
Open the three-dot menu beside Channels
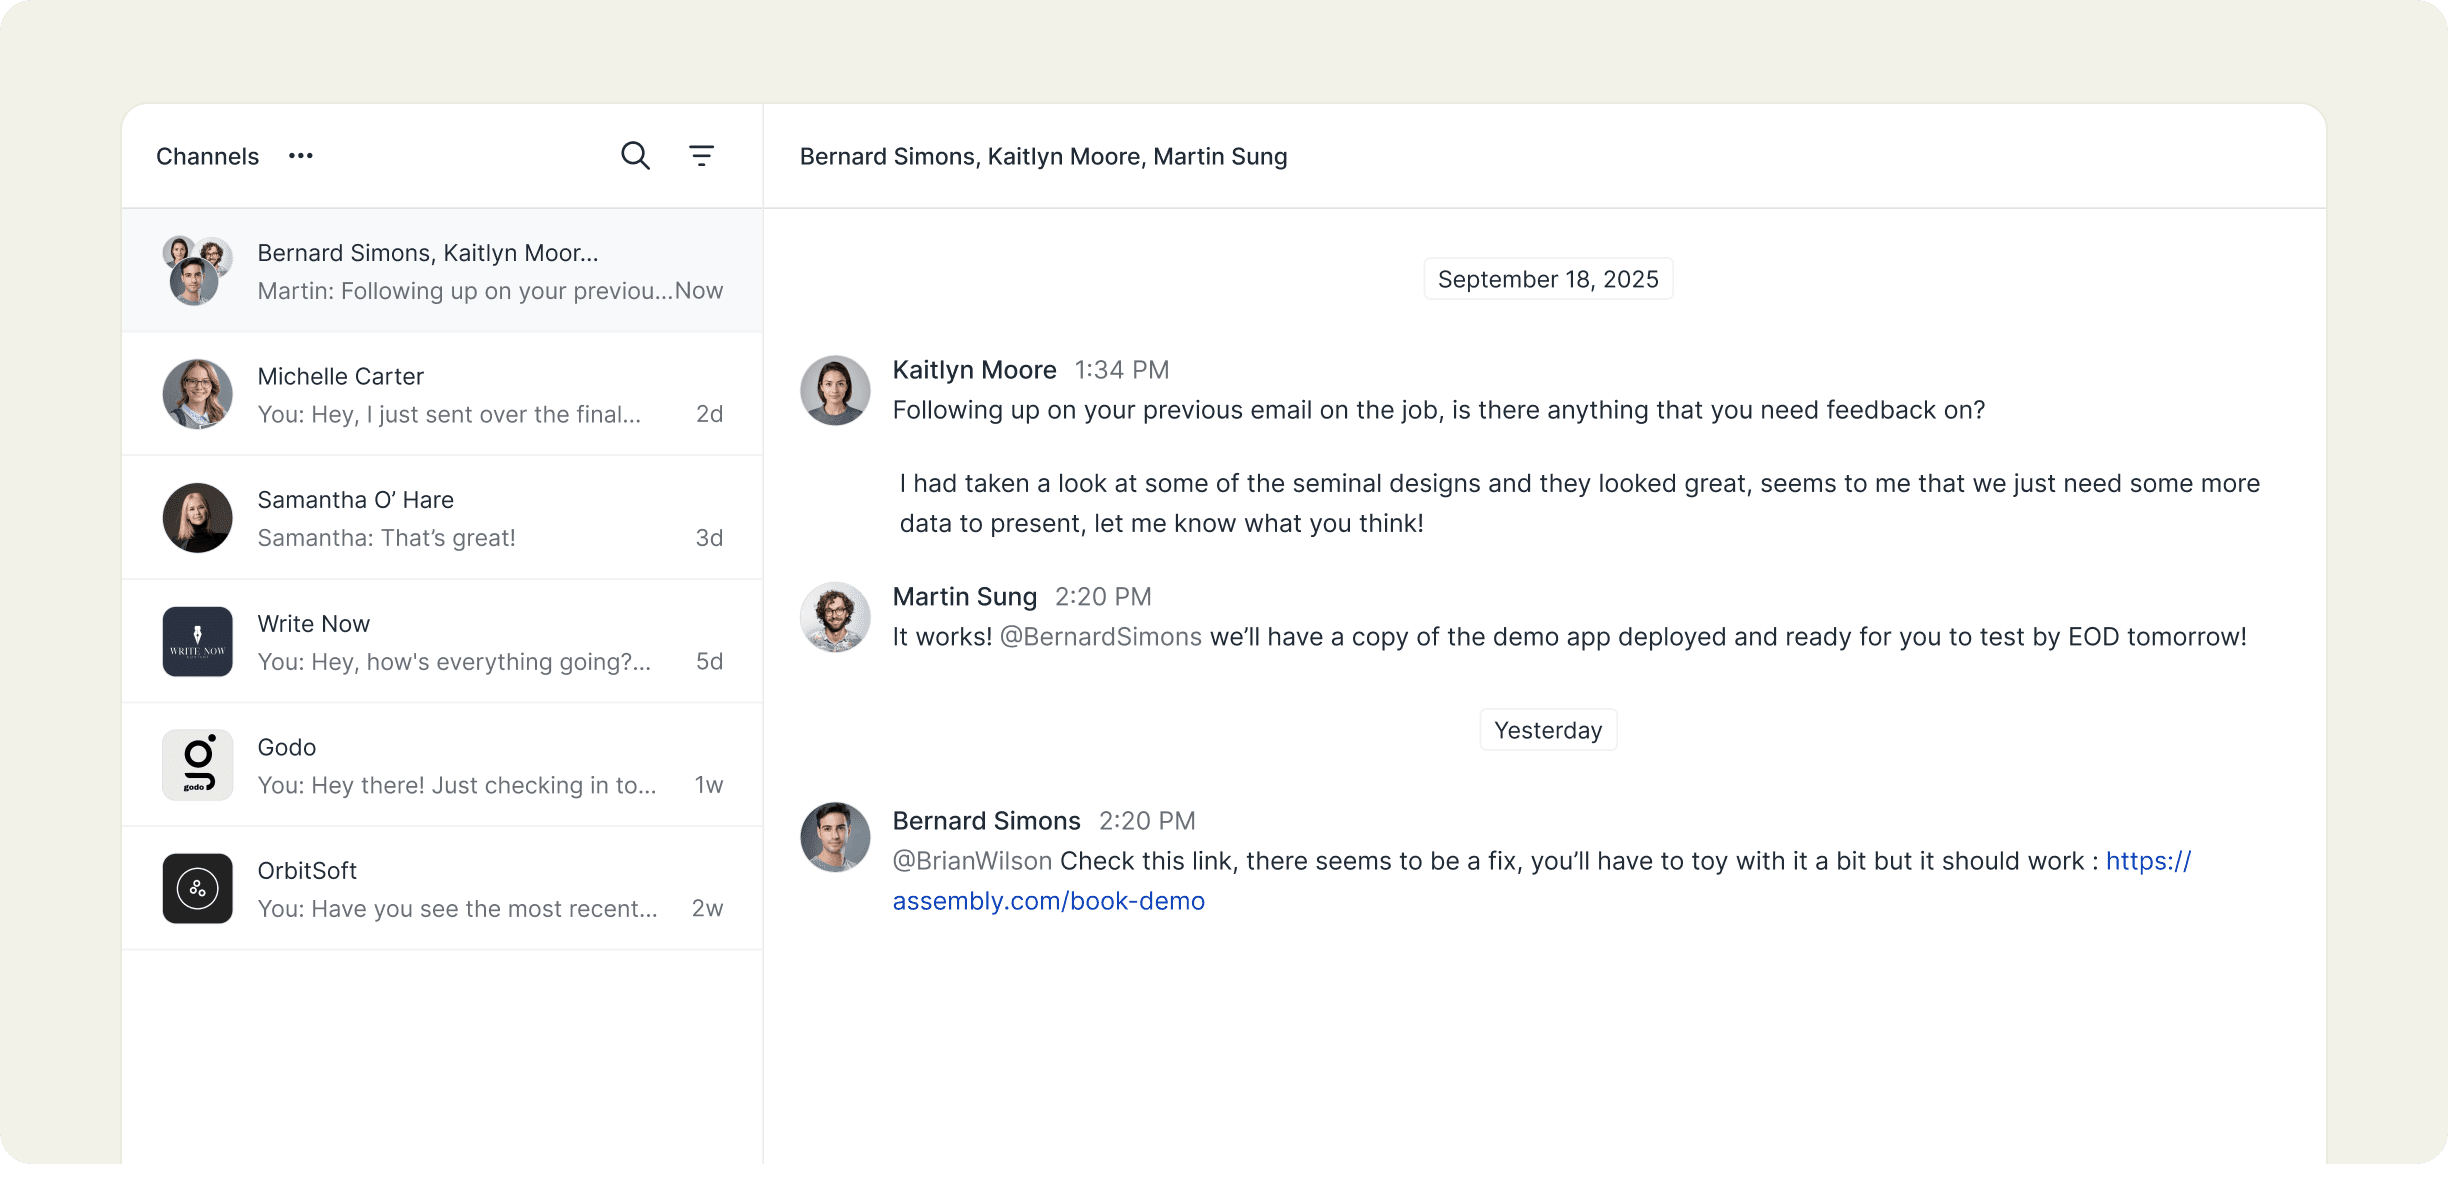click(x=301, y=156)
